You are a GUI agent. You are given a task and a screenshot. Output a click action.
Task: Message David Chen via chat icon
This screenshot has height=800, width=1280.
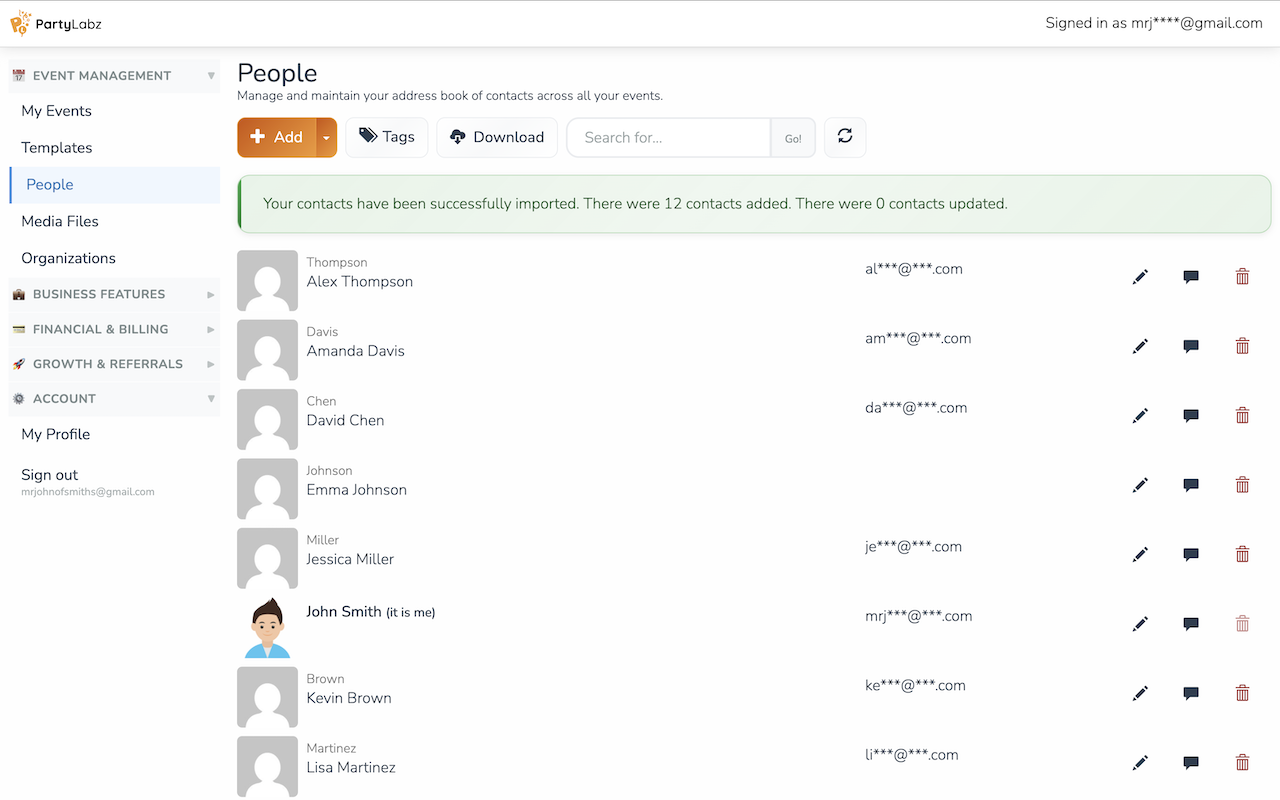coord(1191,416)
